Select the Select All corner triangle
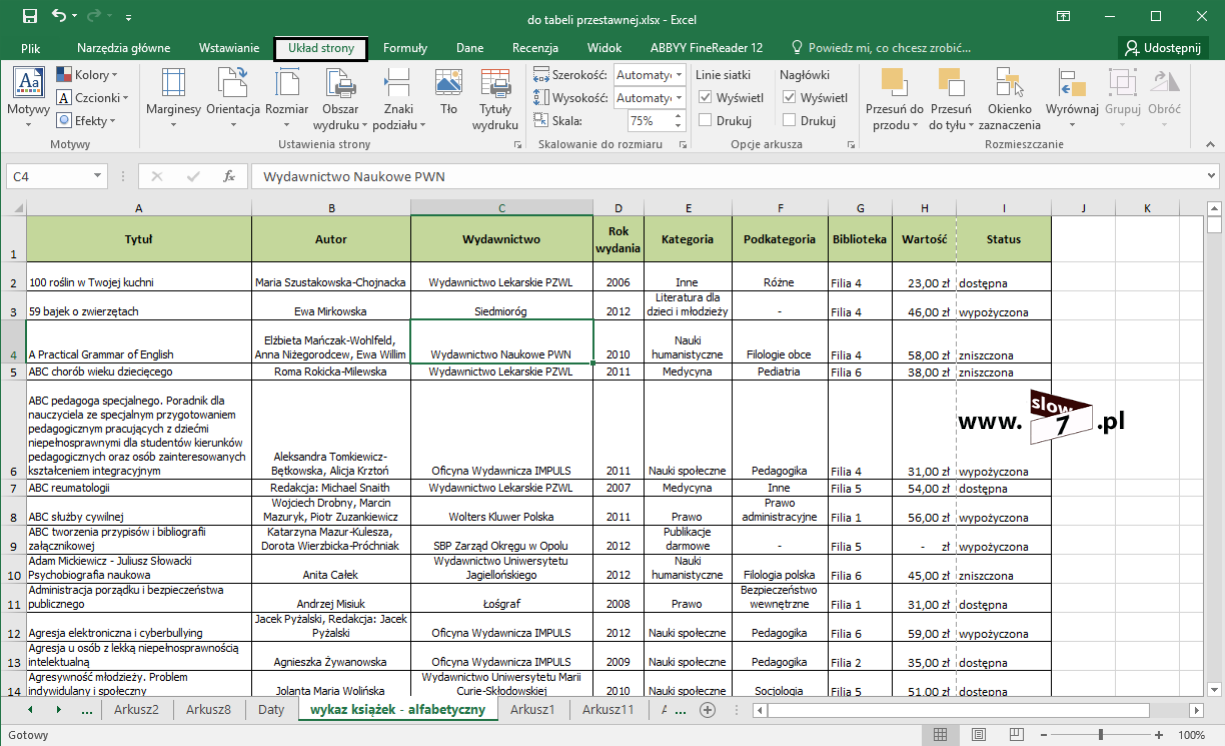 [x=18, y=208]
